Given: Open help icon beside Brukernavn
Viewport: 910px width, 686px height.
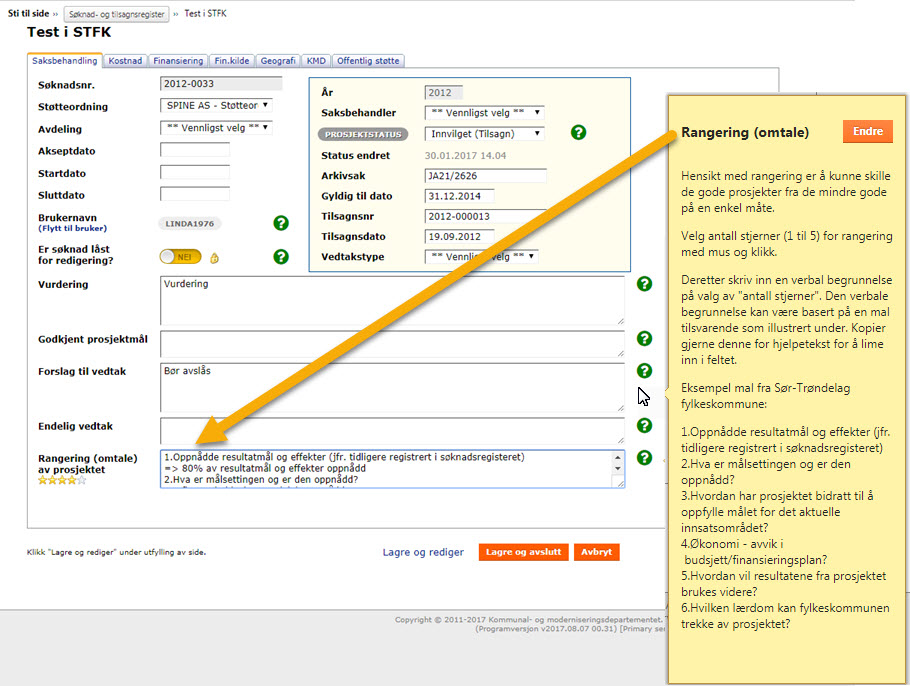Looking at the screenshot, I should click(x=281, y=223).
